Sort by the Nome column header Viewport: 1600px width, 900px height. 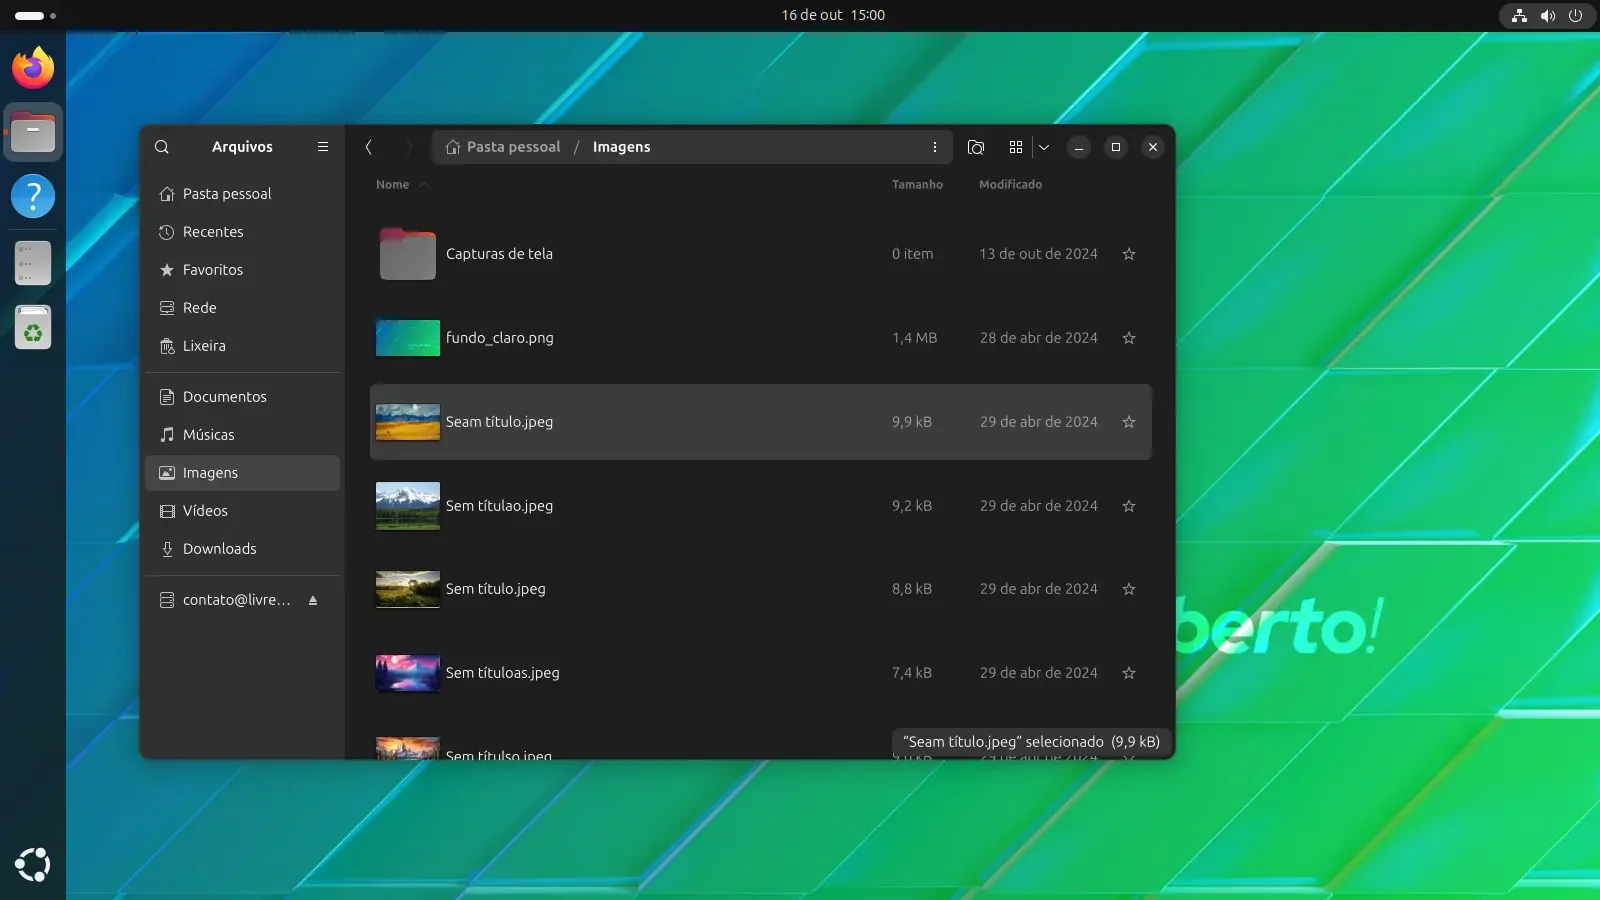(393, 185)
